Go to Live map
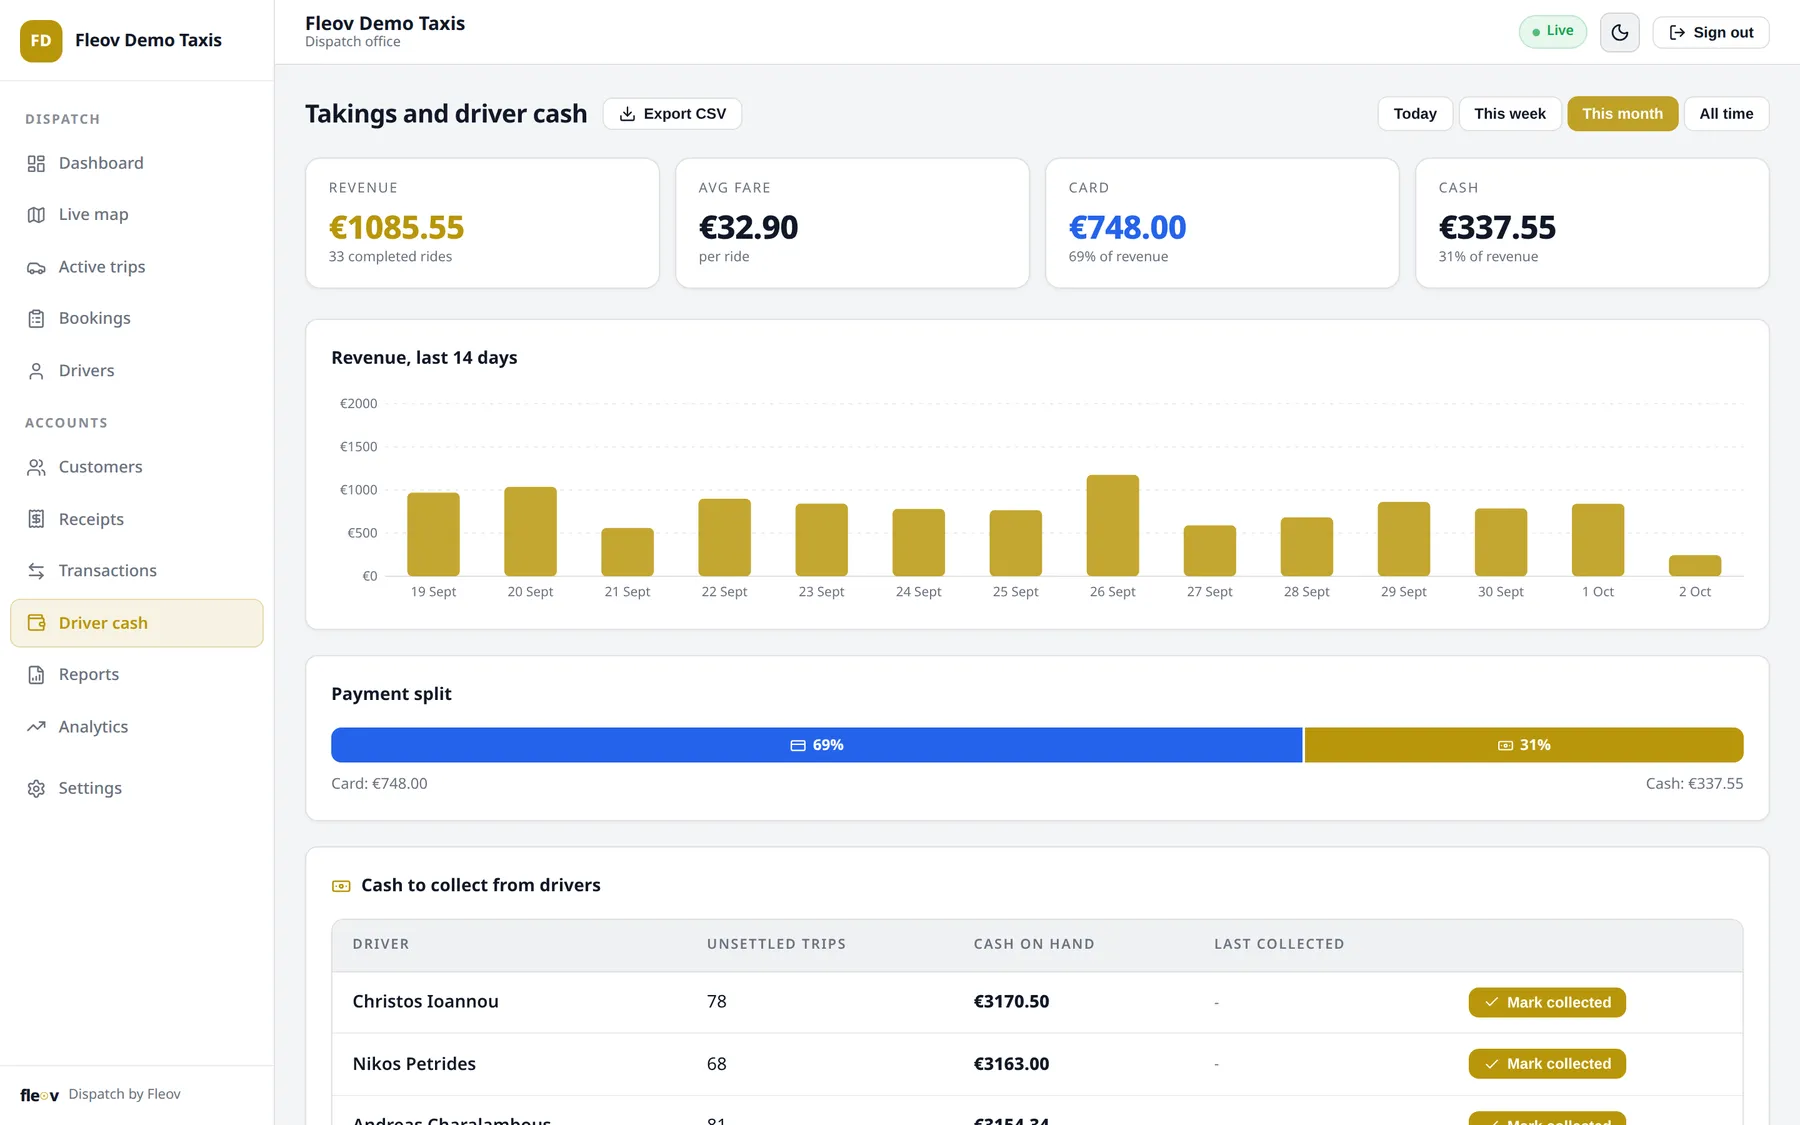Image resolution: width=1800 pixels, height=1125 pixels. 137,215
